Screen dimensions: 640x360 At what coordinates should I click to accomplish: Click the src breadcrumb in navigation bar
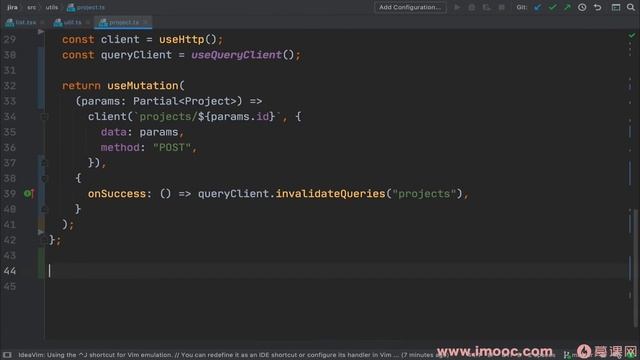[31, 7]
